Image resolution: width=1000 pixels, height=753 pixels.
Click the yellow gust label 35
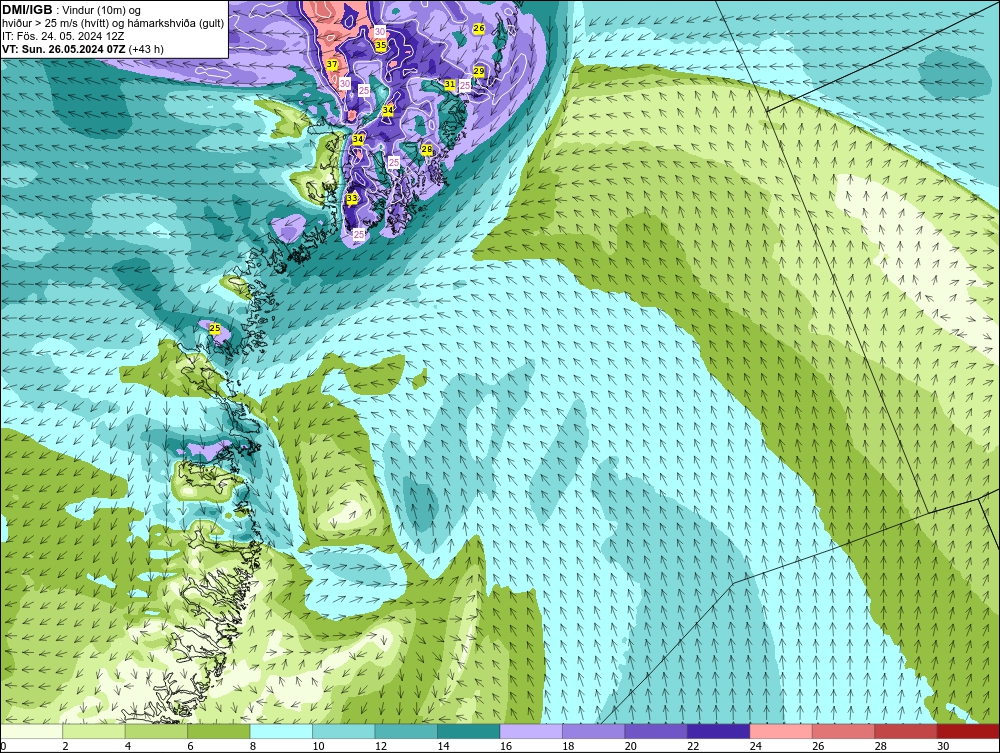(x=381, y=45)
